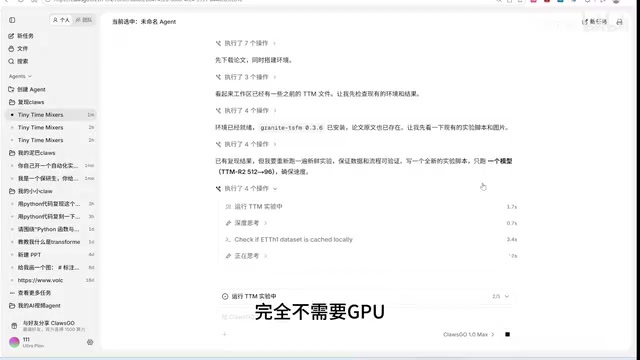Open the task 请围绕"Python 函数与...
This screenshot has height=360, width=640.
pos(51,229)
